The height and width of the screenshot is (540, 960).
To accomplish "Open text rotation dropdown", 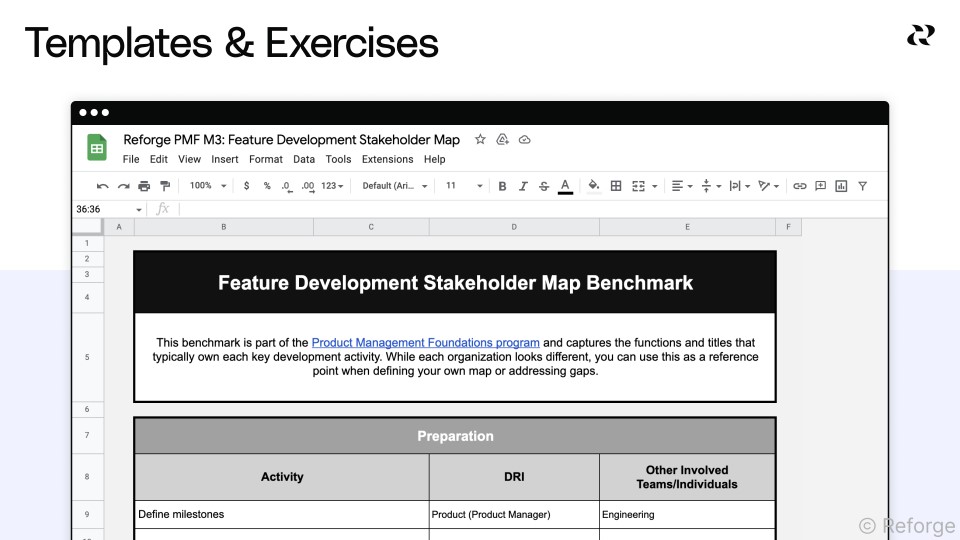I will pos(768,186).
